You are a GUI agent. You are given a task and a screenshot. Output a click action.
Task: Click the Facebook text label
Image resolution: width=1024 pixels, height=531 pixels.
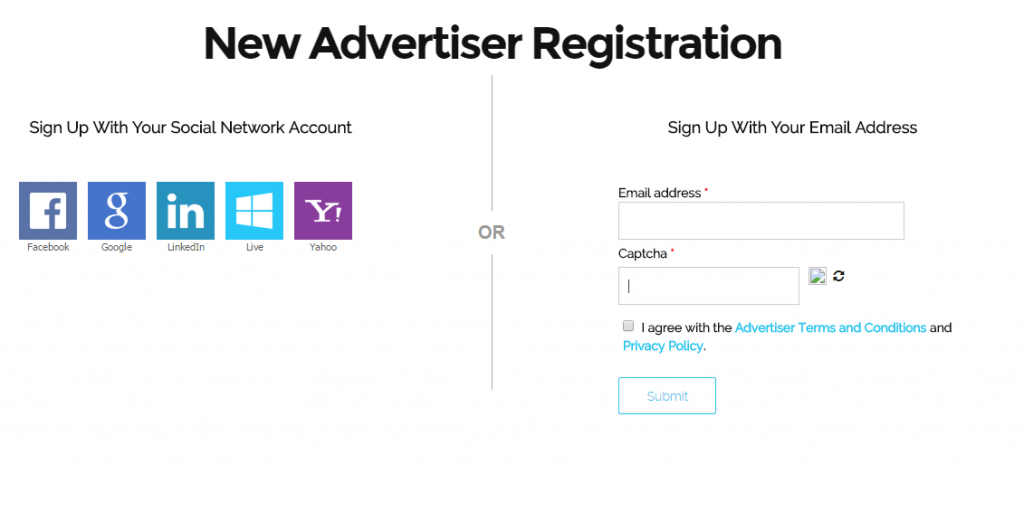tap(48, 247)
